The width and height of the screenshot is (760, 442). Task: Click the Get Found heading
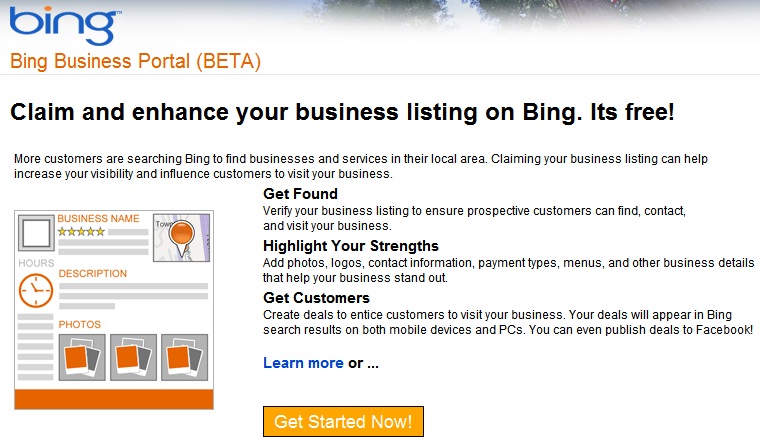[x=300, y=193]
